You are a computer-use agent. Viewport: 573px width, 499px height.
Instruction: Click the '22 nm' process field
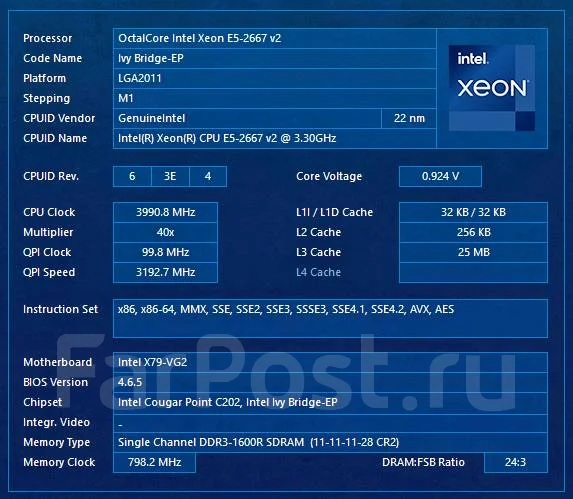click(x=409, y=118)
